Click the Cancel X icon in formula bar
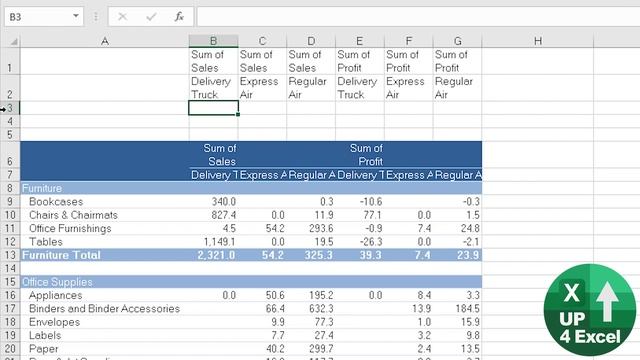Viewport: 640px width, 360px height. click(x=122, y=17)
